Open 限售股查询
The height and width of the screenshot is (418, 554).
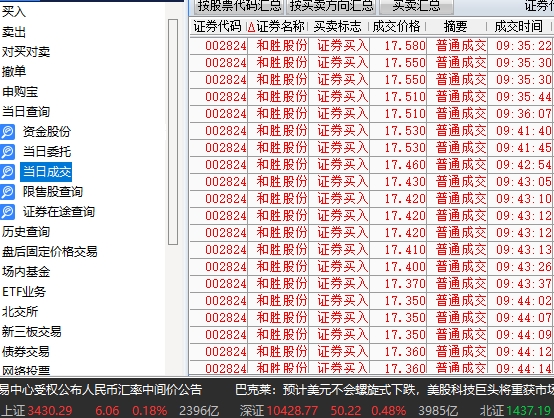(x=53, y=192)
